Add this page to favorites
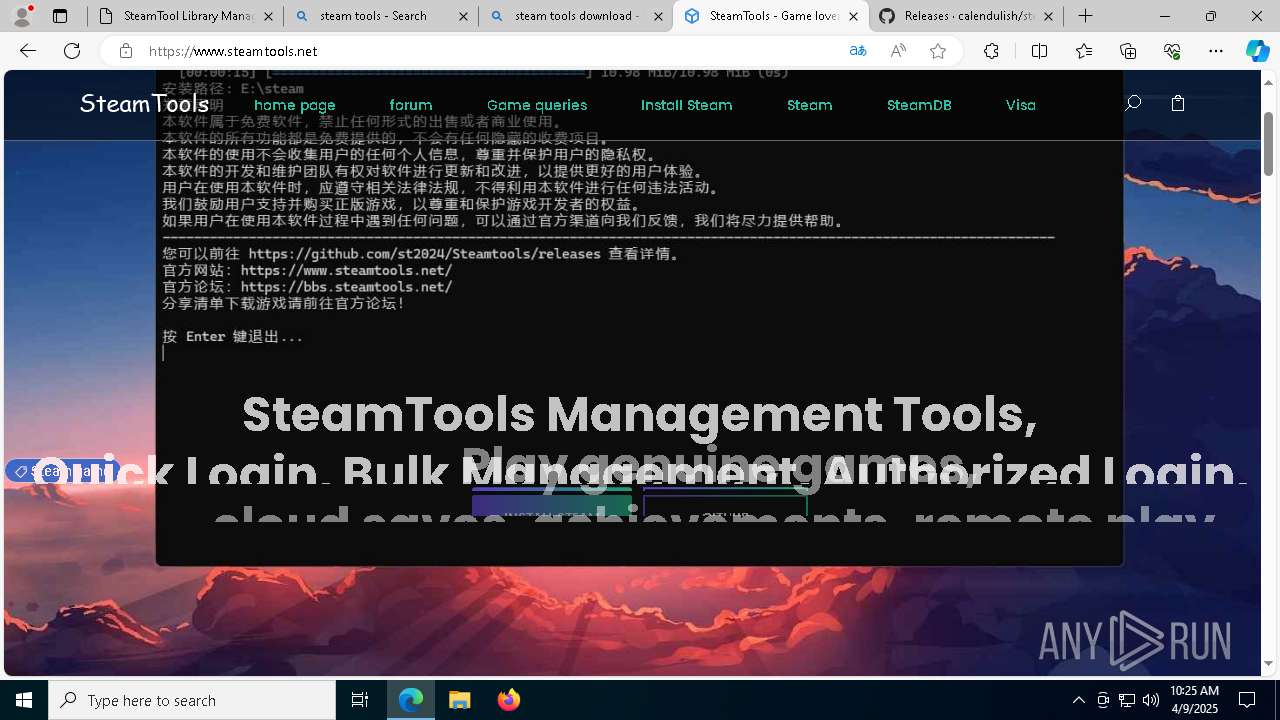This screenshot has height=720, width=1280. tap(938, 51)
